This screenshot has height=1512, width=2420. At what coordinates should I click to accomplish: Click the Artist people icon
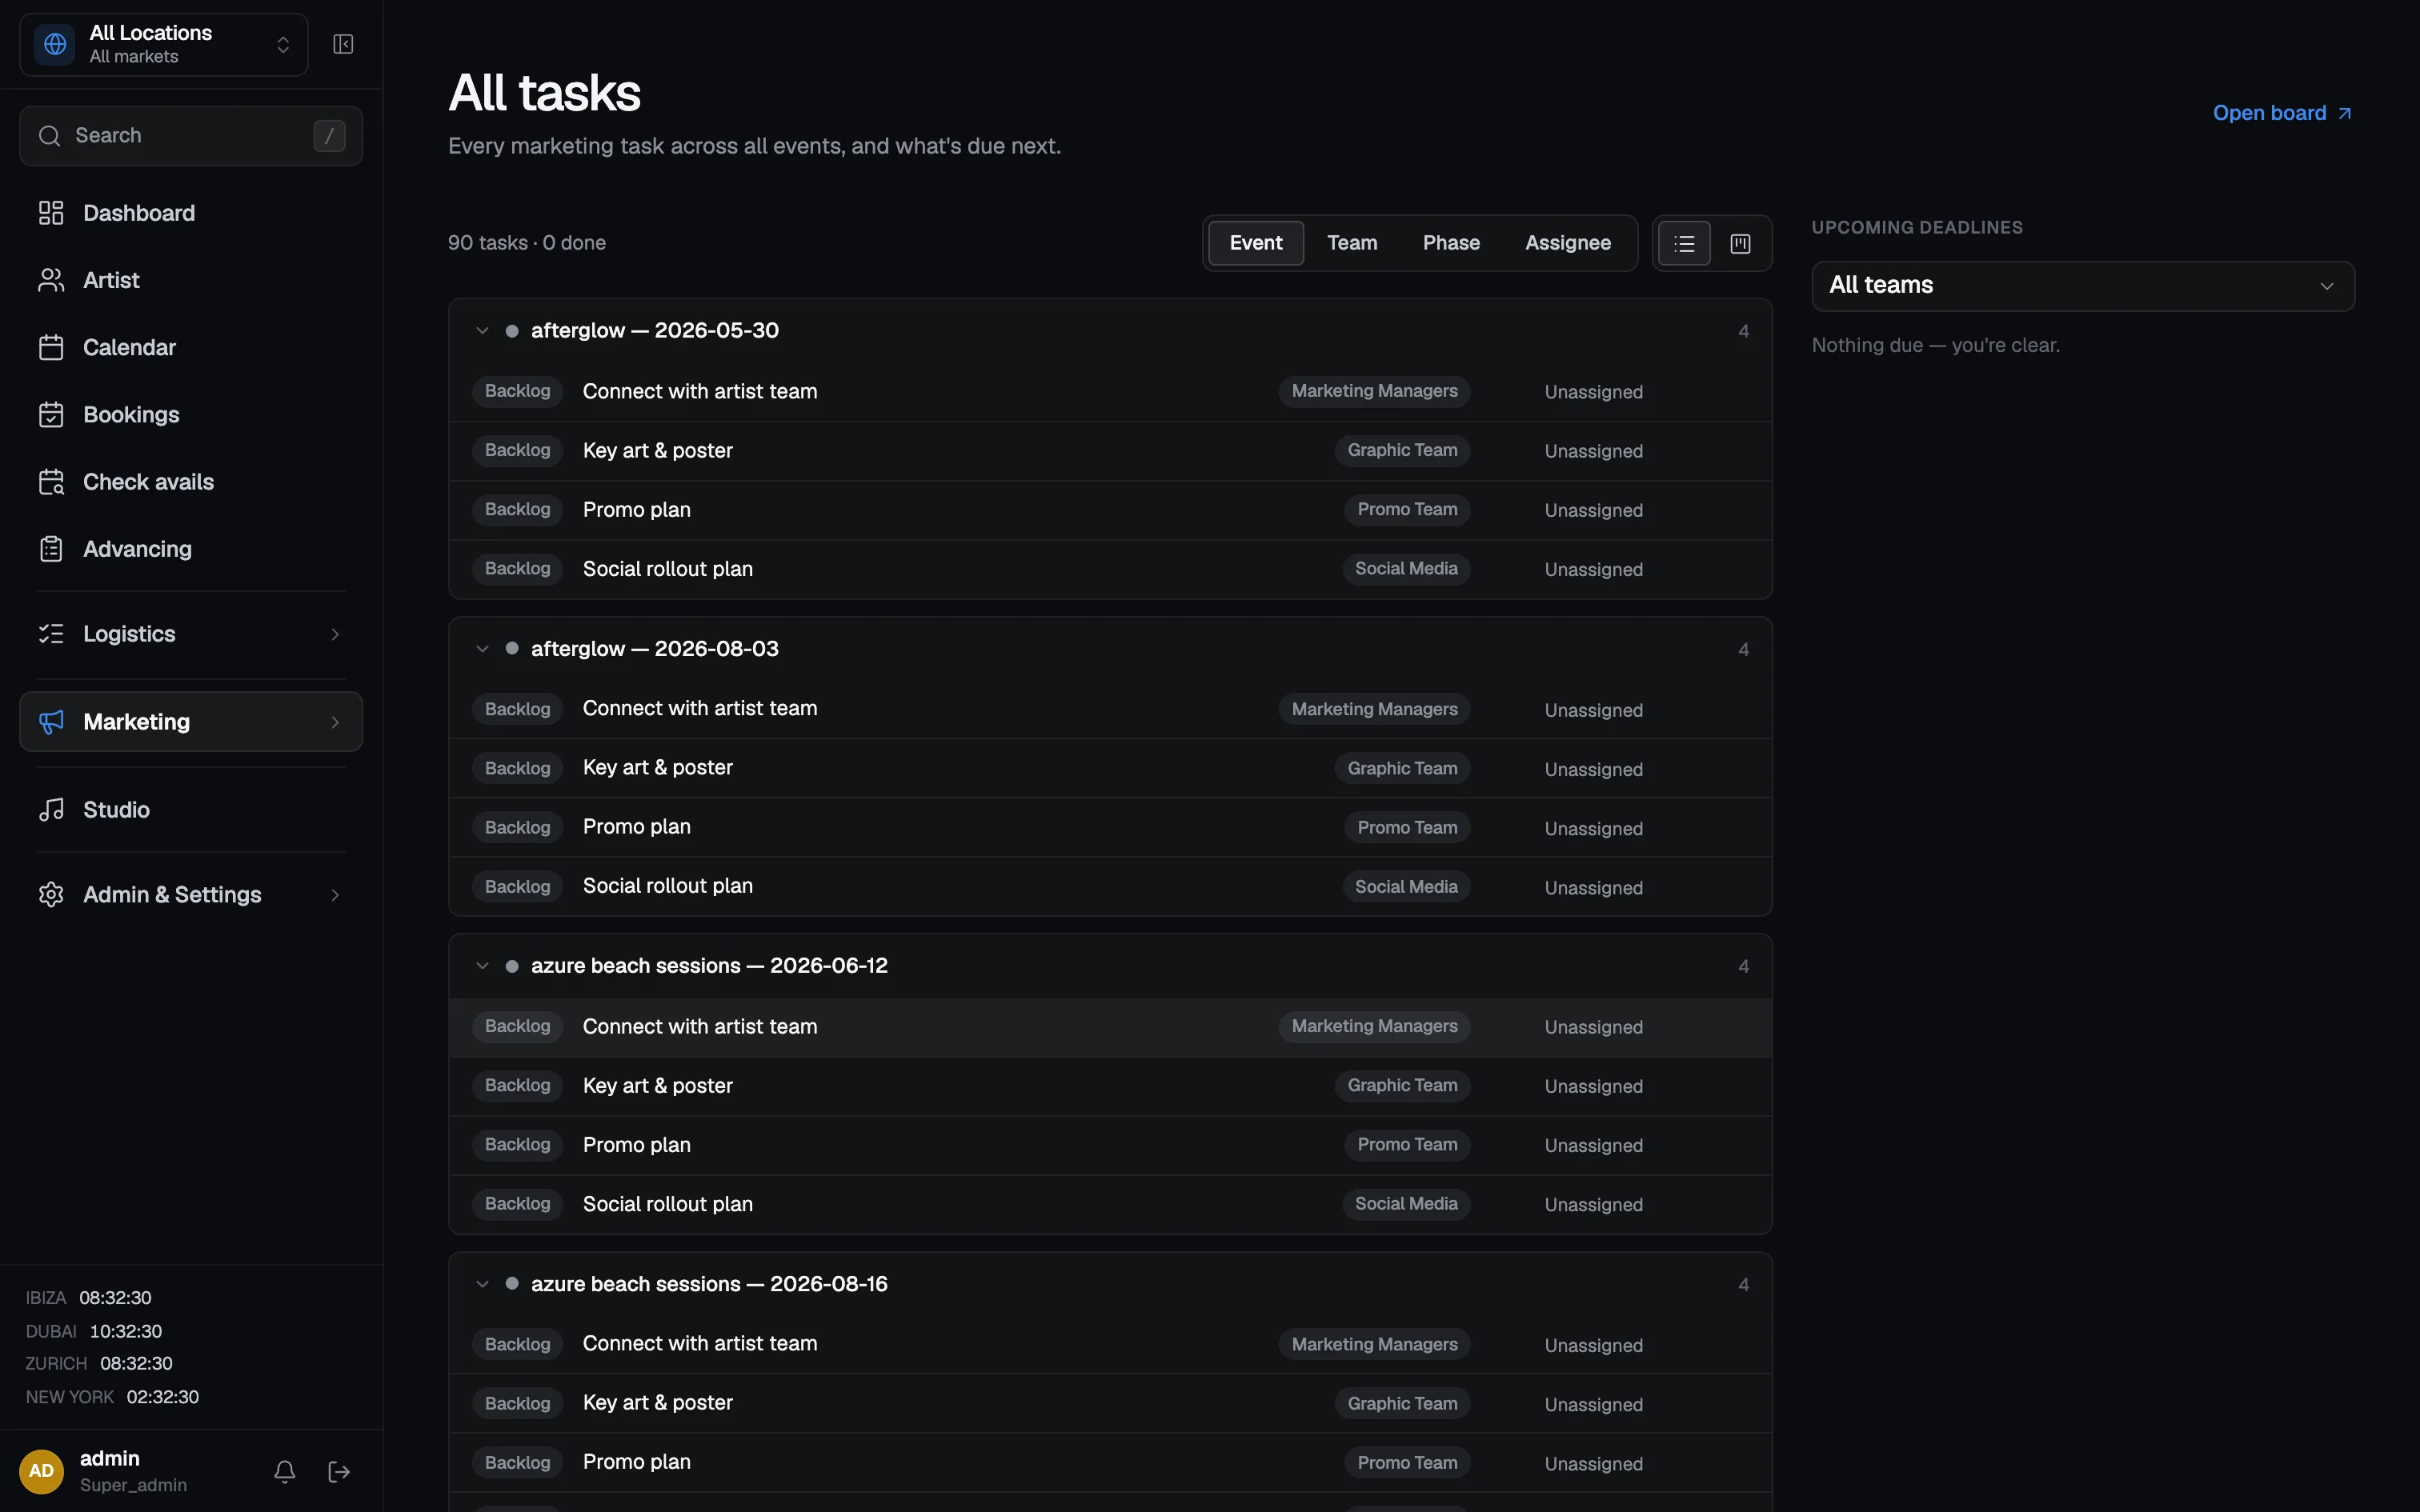pos(51,280)
